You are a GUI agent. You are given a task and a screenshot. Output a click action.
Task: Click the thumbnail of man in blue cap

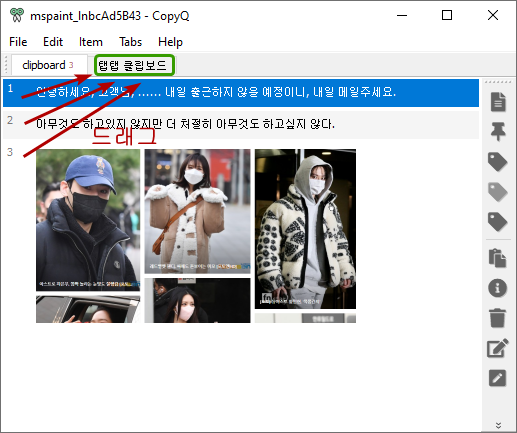tap(88, 220)
